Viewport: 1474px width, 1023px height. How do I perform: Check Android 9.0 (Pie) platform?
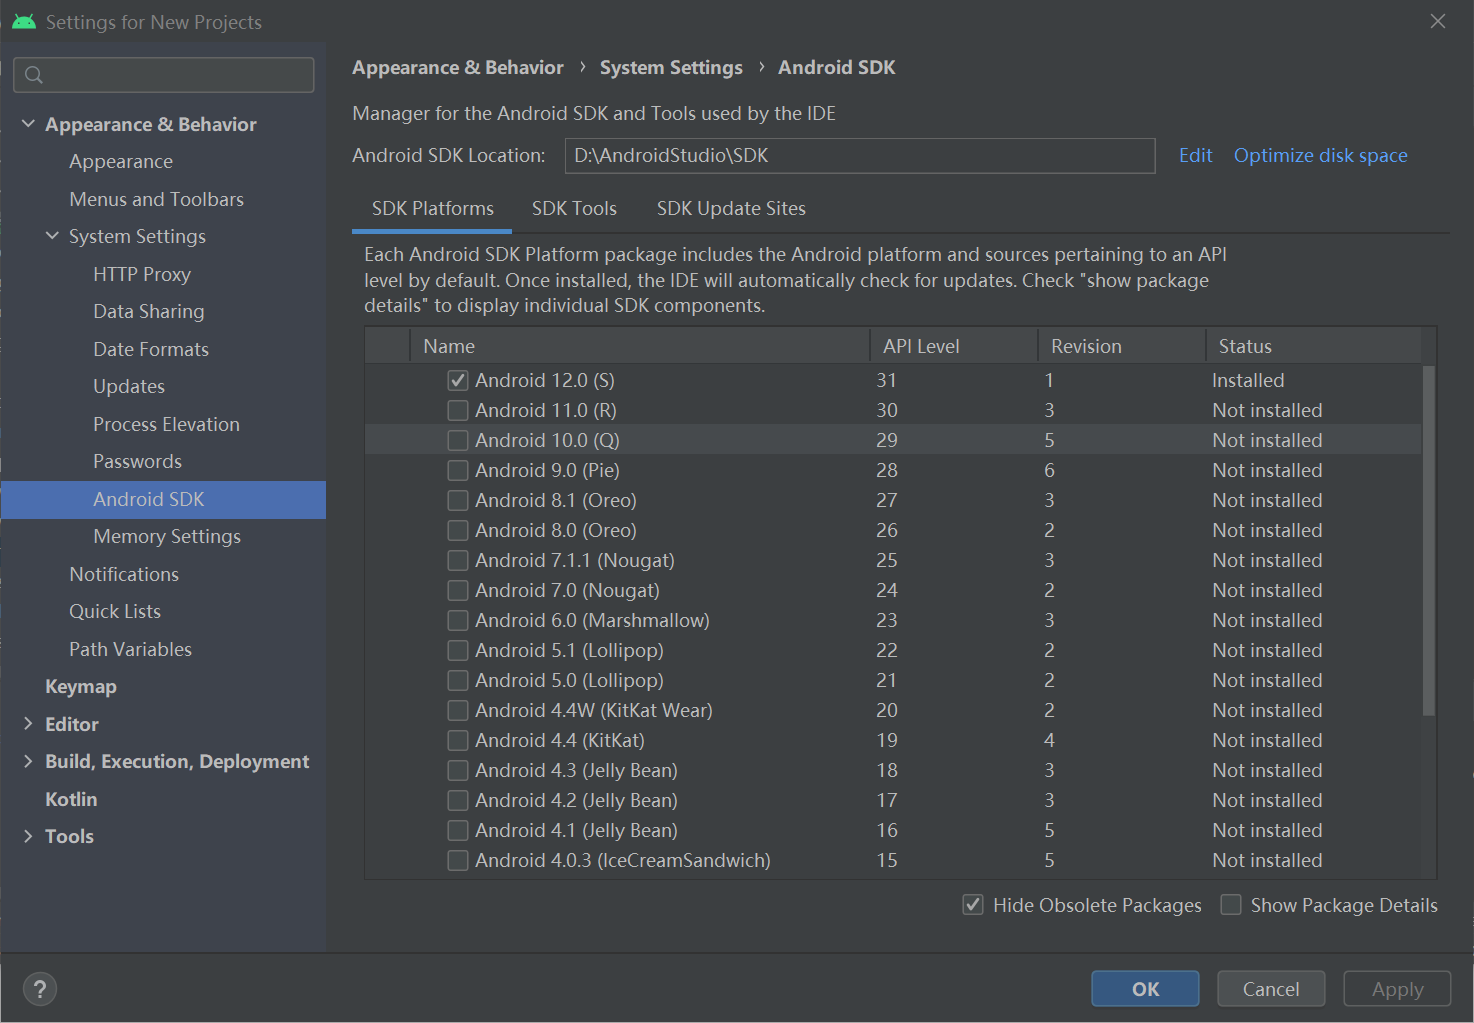point(458,470)
